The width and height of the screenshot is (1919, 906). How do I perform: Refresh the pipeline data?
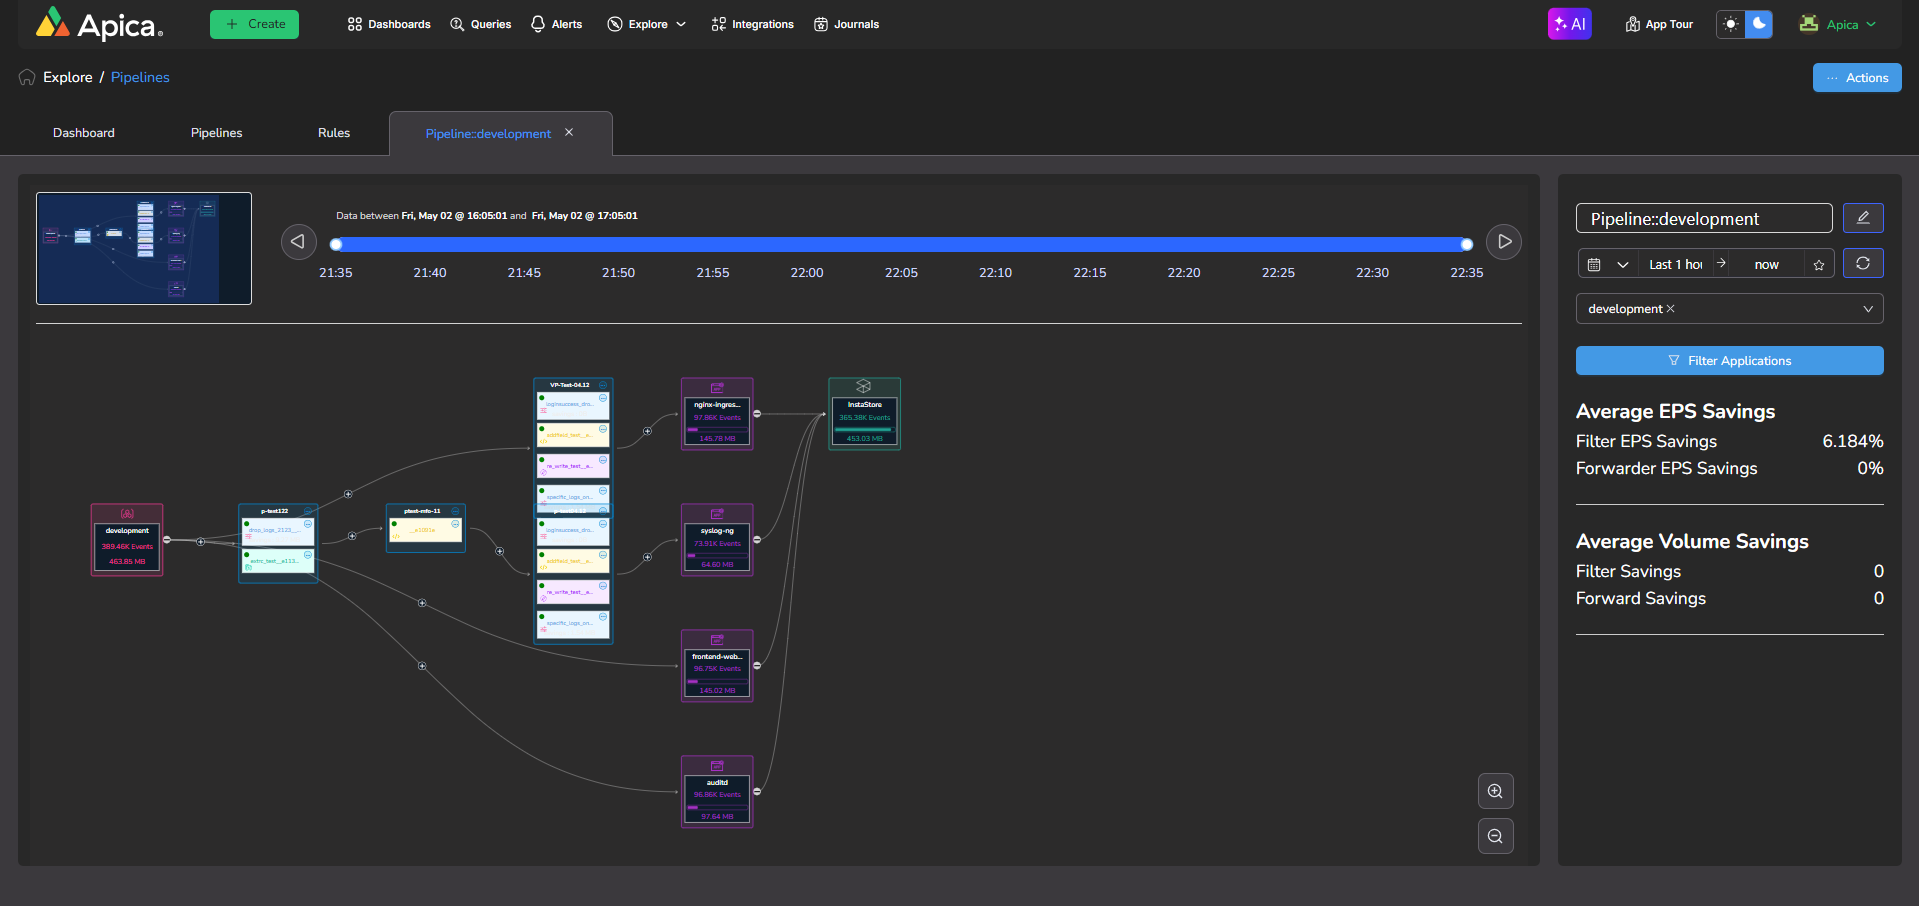tap(1863, 263)
